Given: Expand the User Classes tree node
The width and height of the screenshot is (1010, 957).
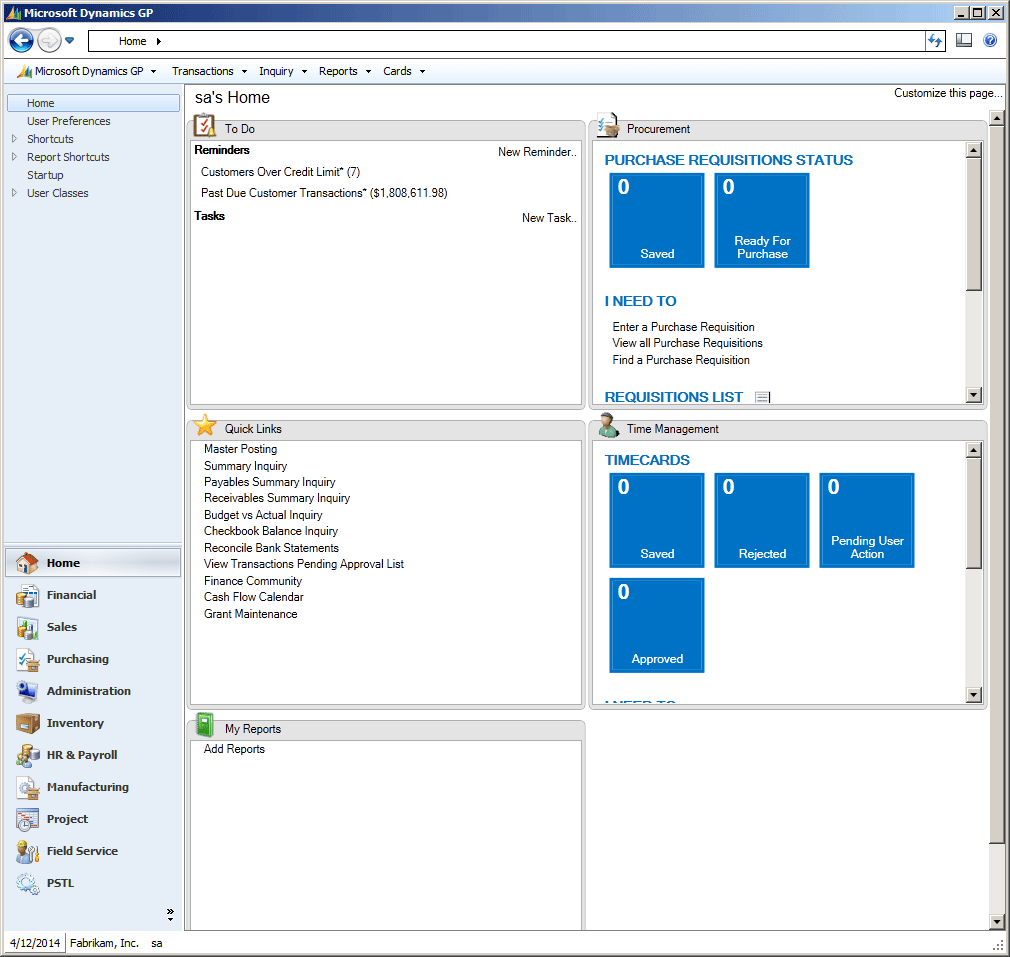Looking at the screenshot, I should pos(14,193).
